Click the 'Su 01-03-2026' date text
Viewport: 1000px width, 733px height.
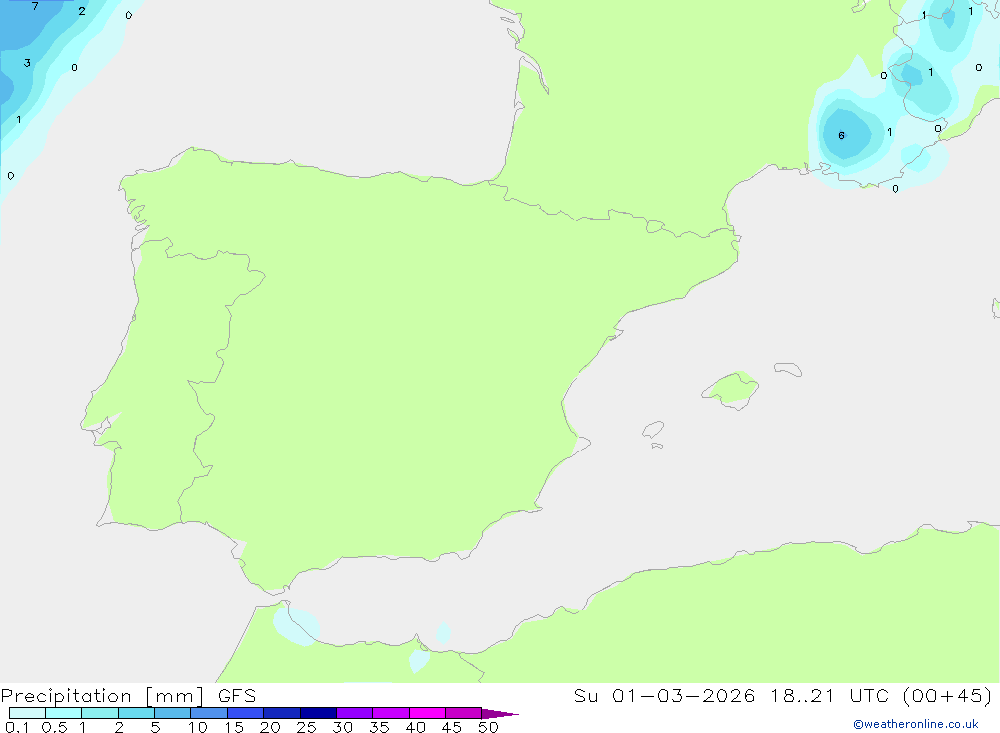(x=665, y=696)
